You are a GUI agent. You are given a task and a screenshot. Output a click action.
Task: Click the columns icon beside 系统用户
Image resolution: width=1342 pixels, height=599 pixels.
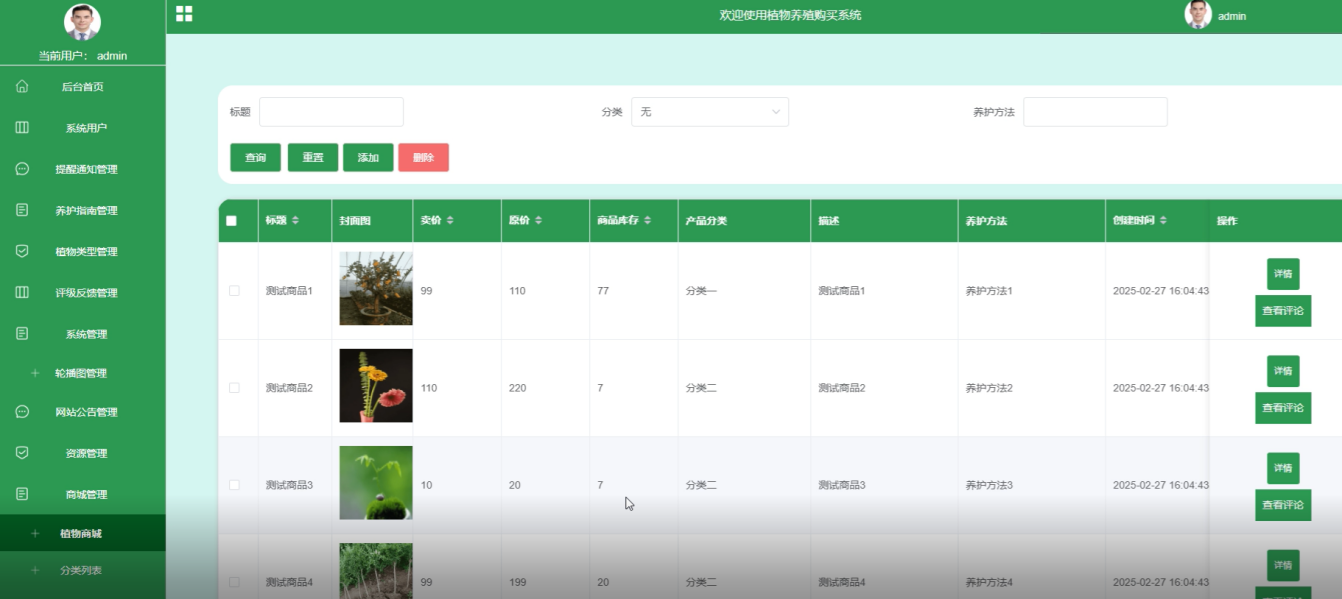[x=22, y=128]
